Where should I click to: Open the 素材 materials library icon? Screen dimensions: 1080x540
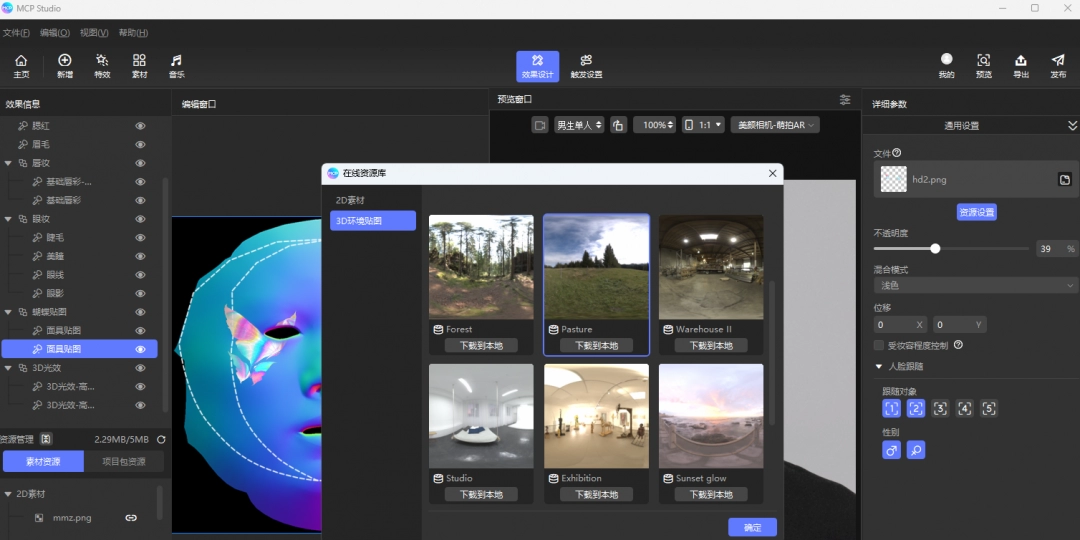(139, 66)
